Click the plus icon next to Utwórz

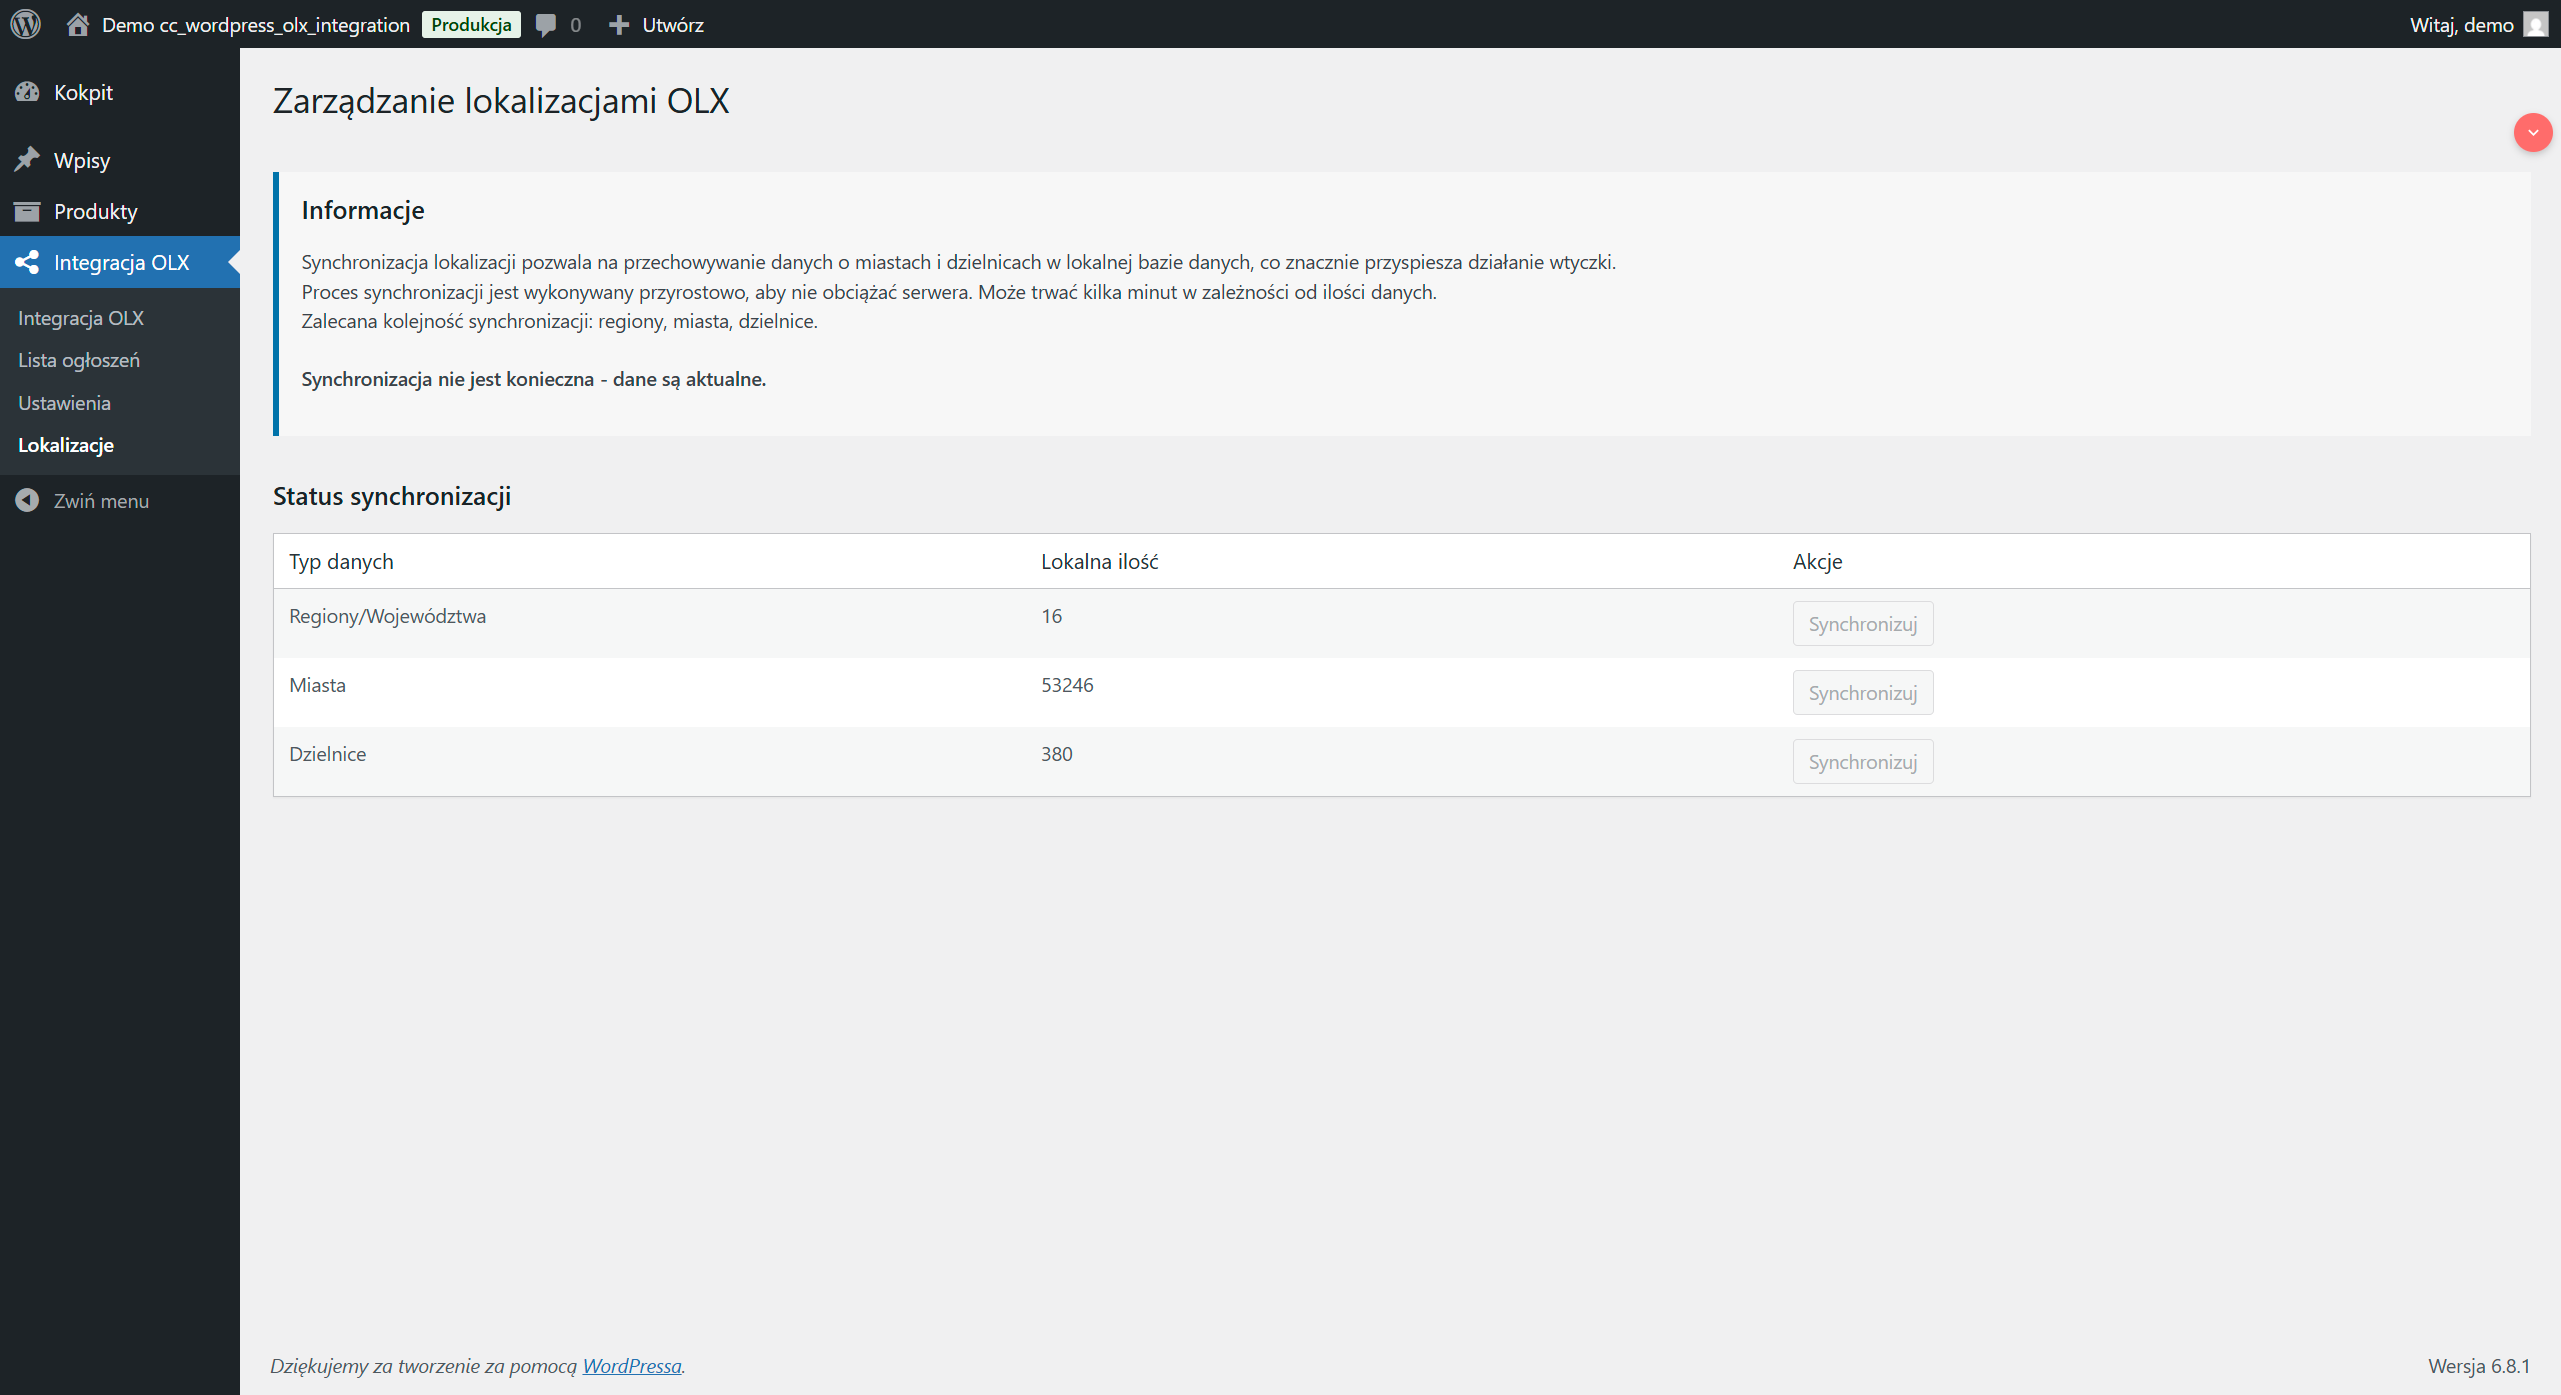pos(619,25)
